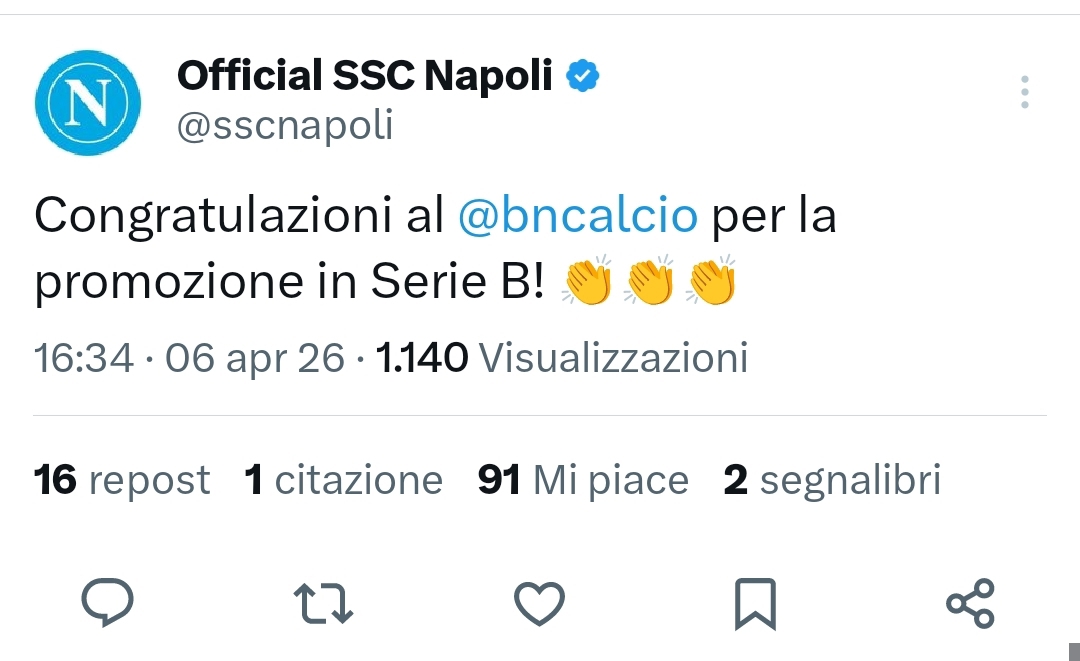View the 1 citazione quotes
Image resolution: width=1080 pixels, height=661 pixels.
click(x=343, y=480)
